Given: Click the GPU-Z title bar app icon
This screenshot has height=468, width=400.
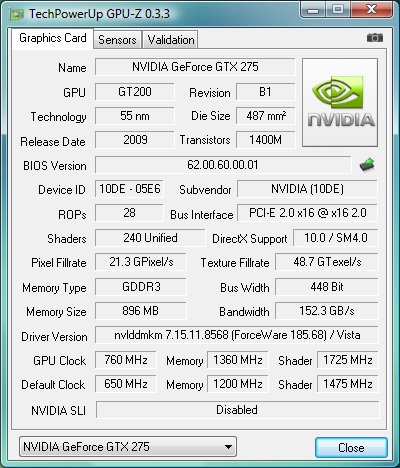Looking at the screenshot, I should pos(17,14).
